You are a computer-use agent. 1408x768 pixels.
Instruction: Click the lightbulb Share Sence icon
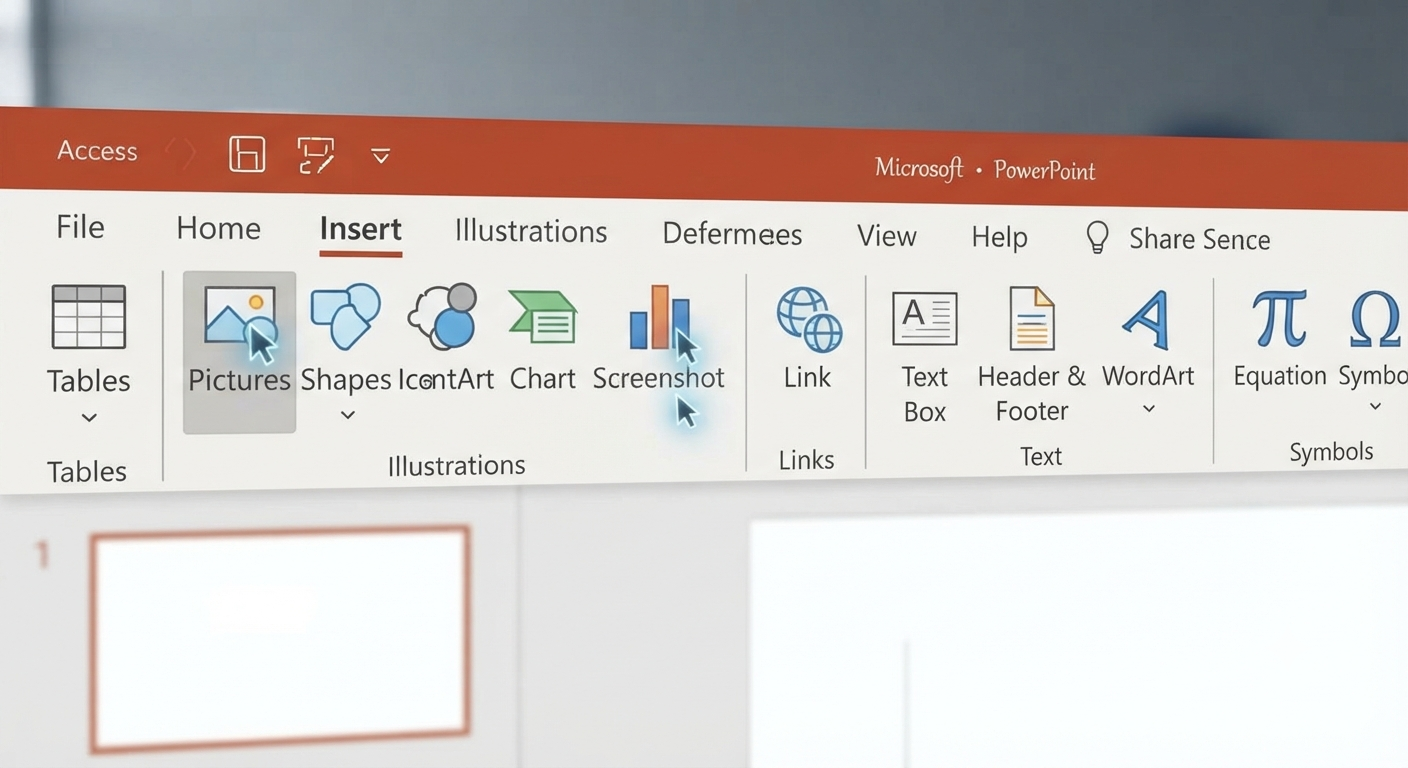1098,238
